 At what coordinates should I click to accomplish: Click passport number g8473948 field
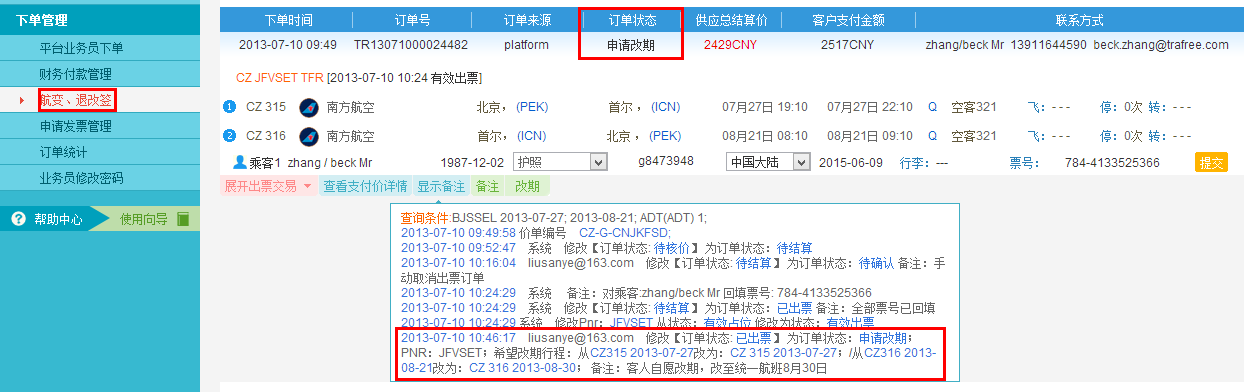666,161
